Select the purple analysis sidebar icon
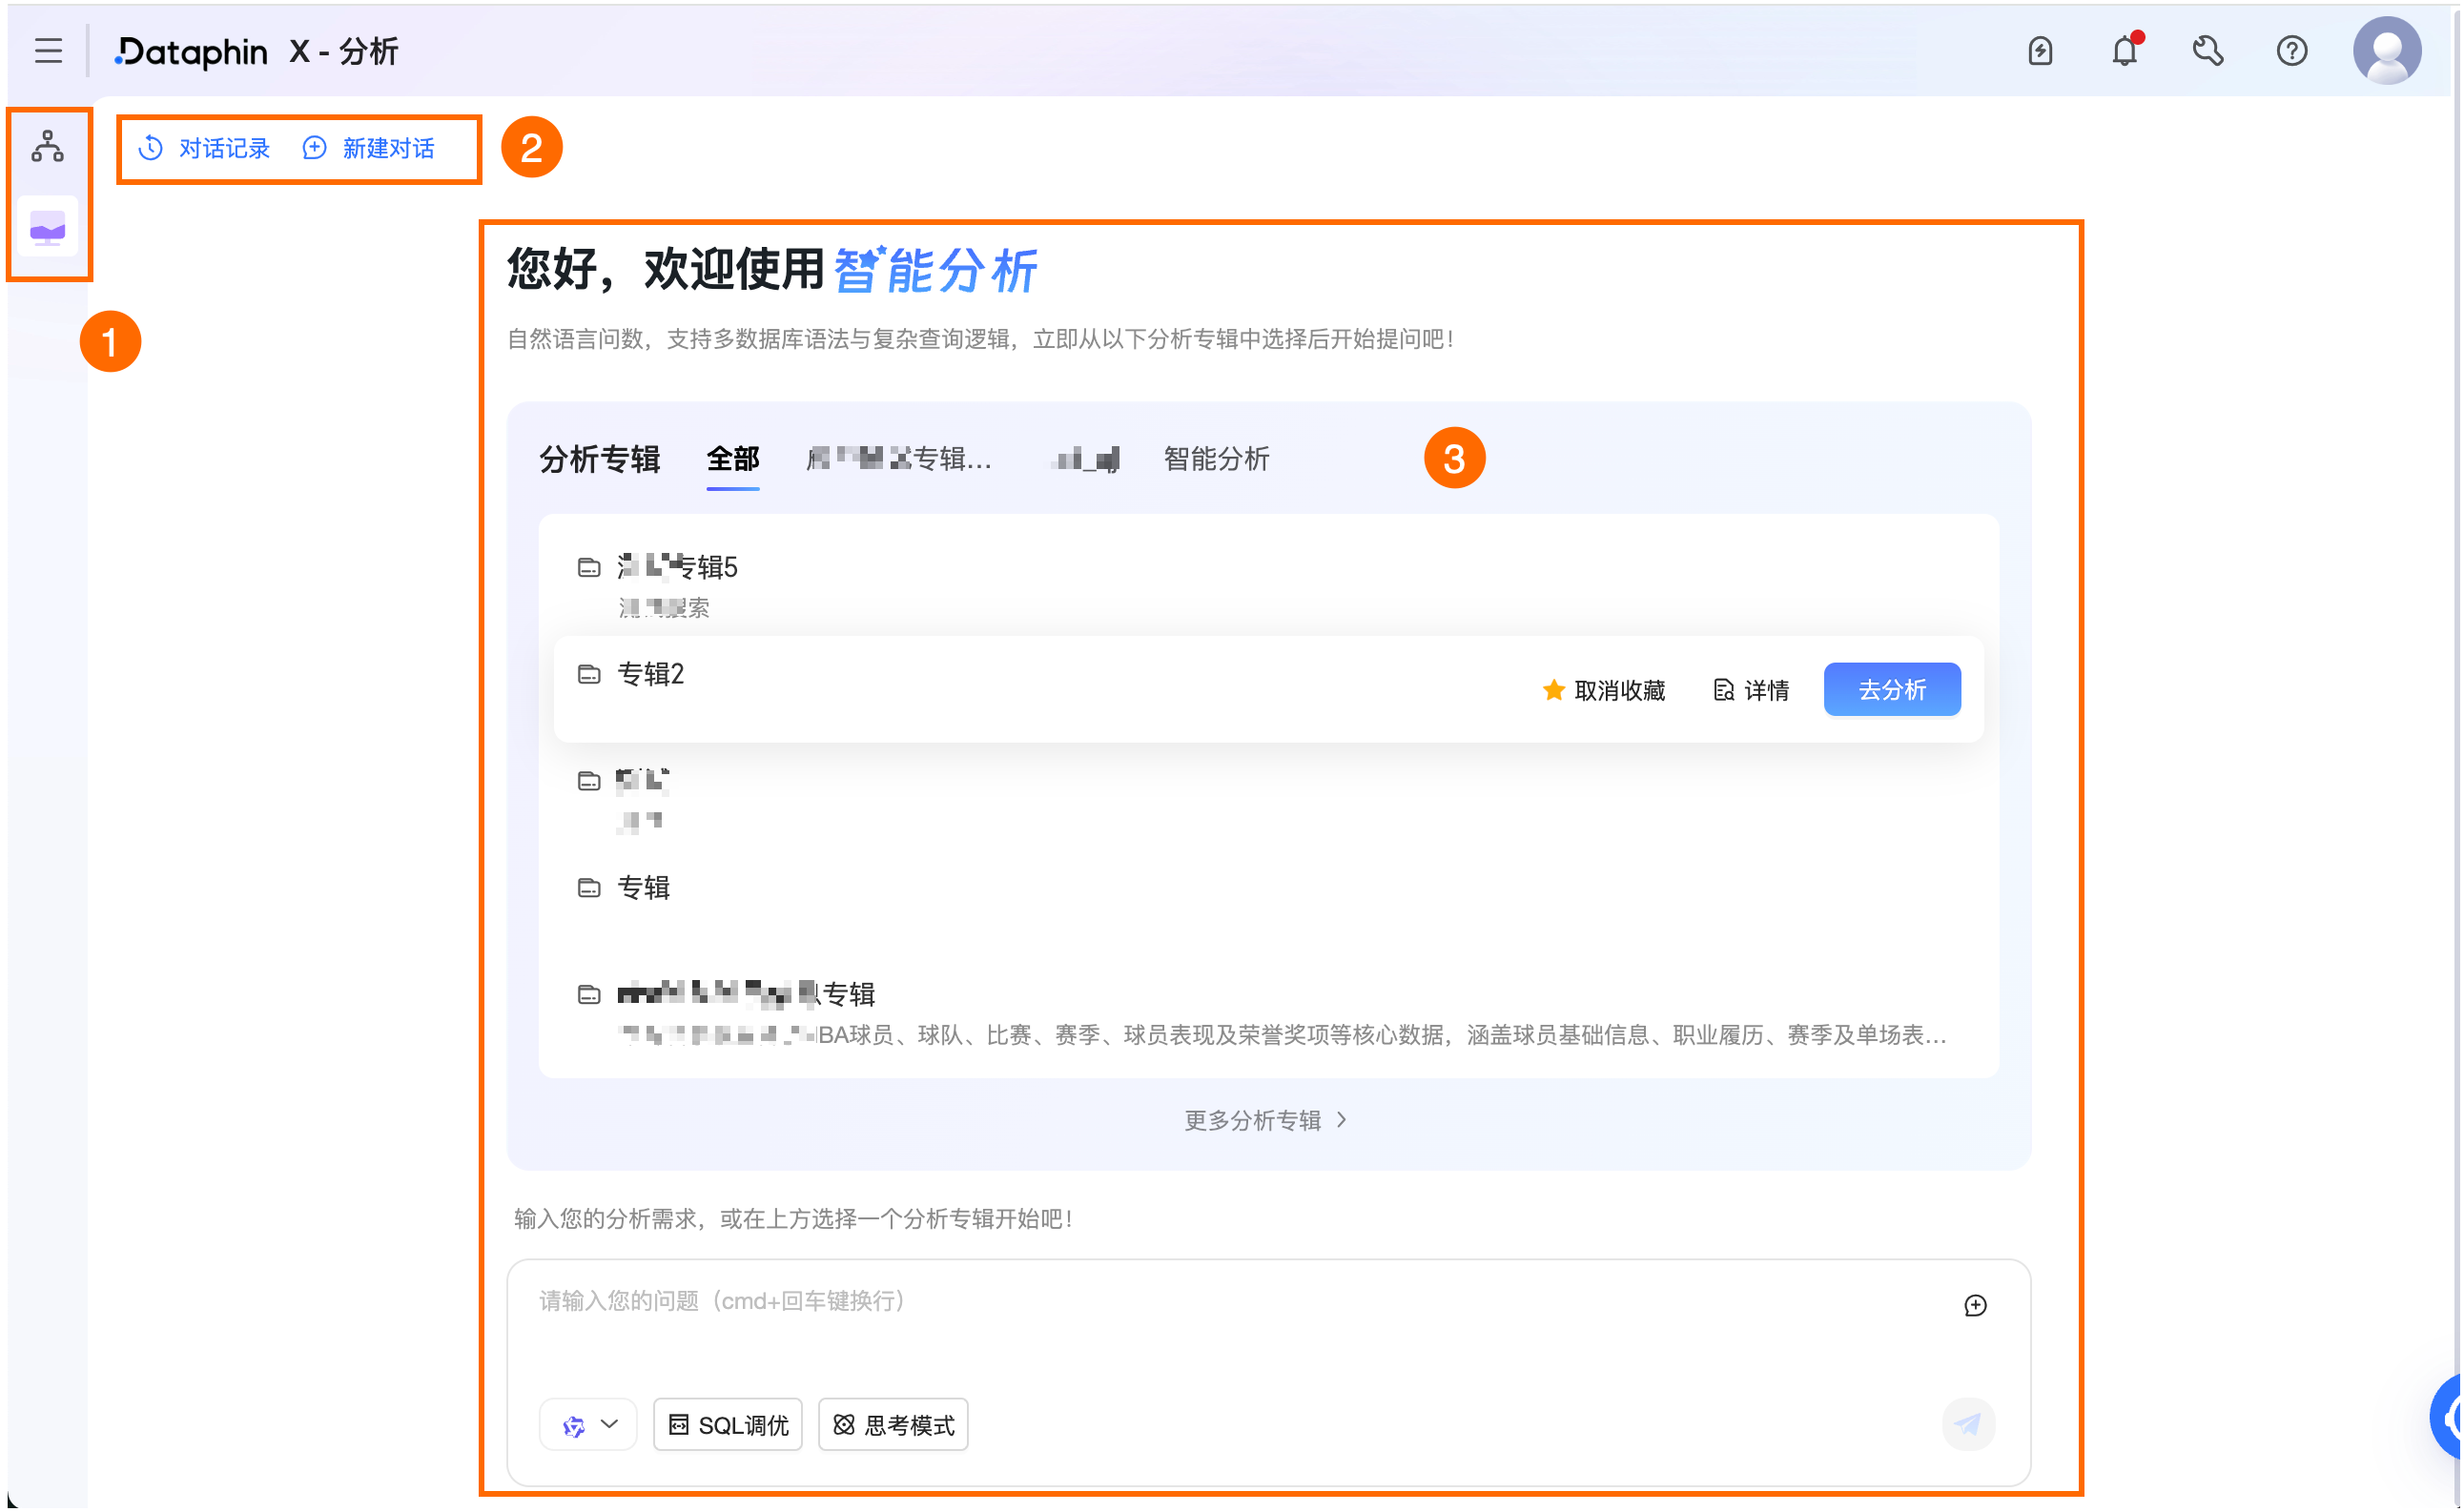The image size is (2464, 1512). pyautogui.click(x=47, y=229)
